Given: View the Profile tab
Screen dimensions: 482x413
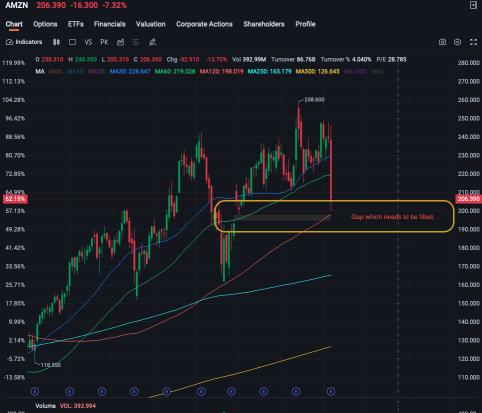Looking at the screenshot, I should (x=305, y=24).
